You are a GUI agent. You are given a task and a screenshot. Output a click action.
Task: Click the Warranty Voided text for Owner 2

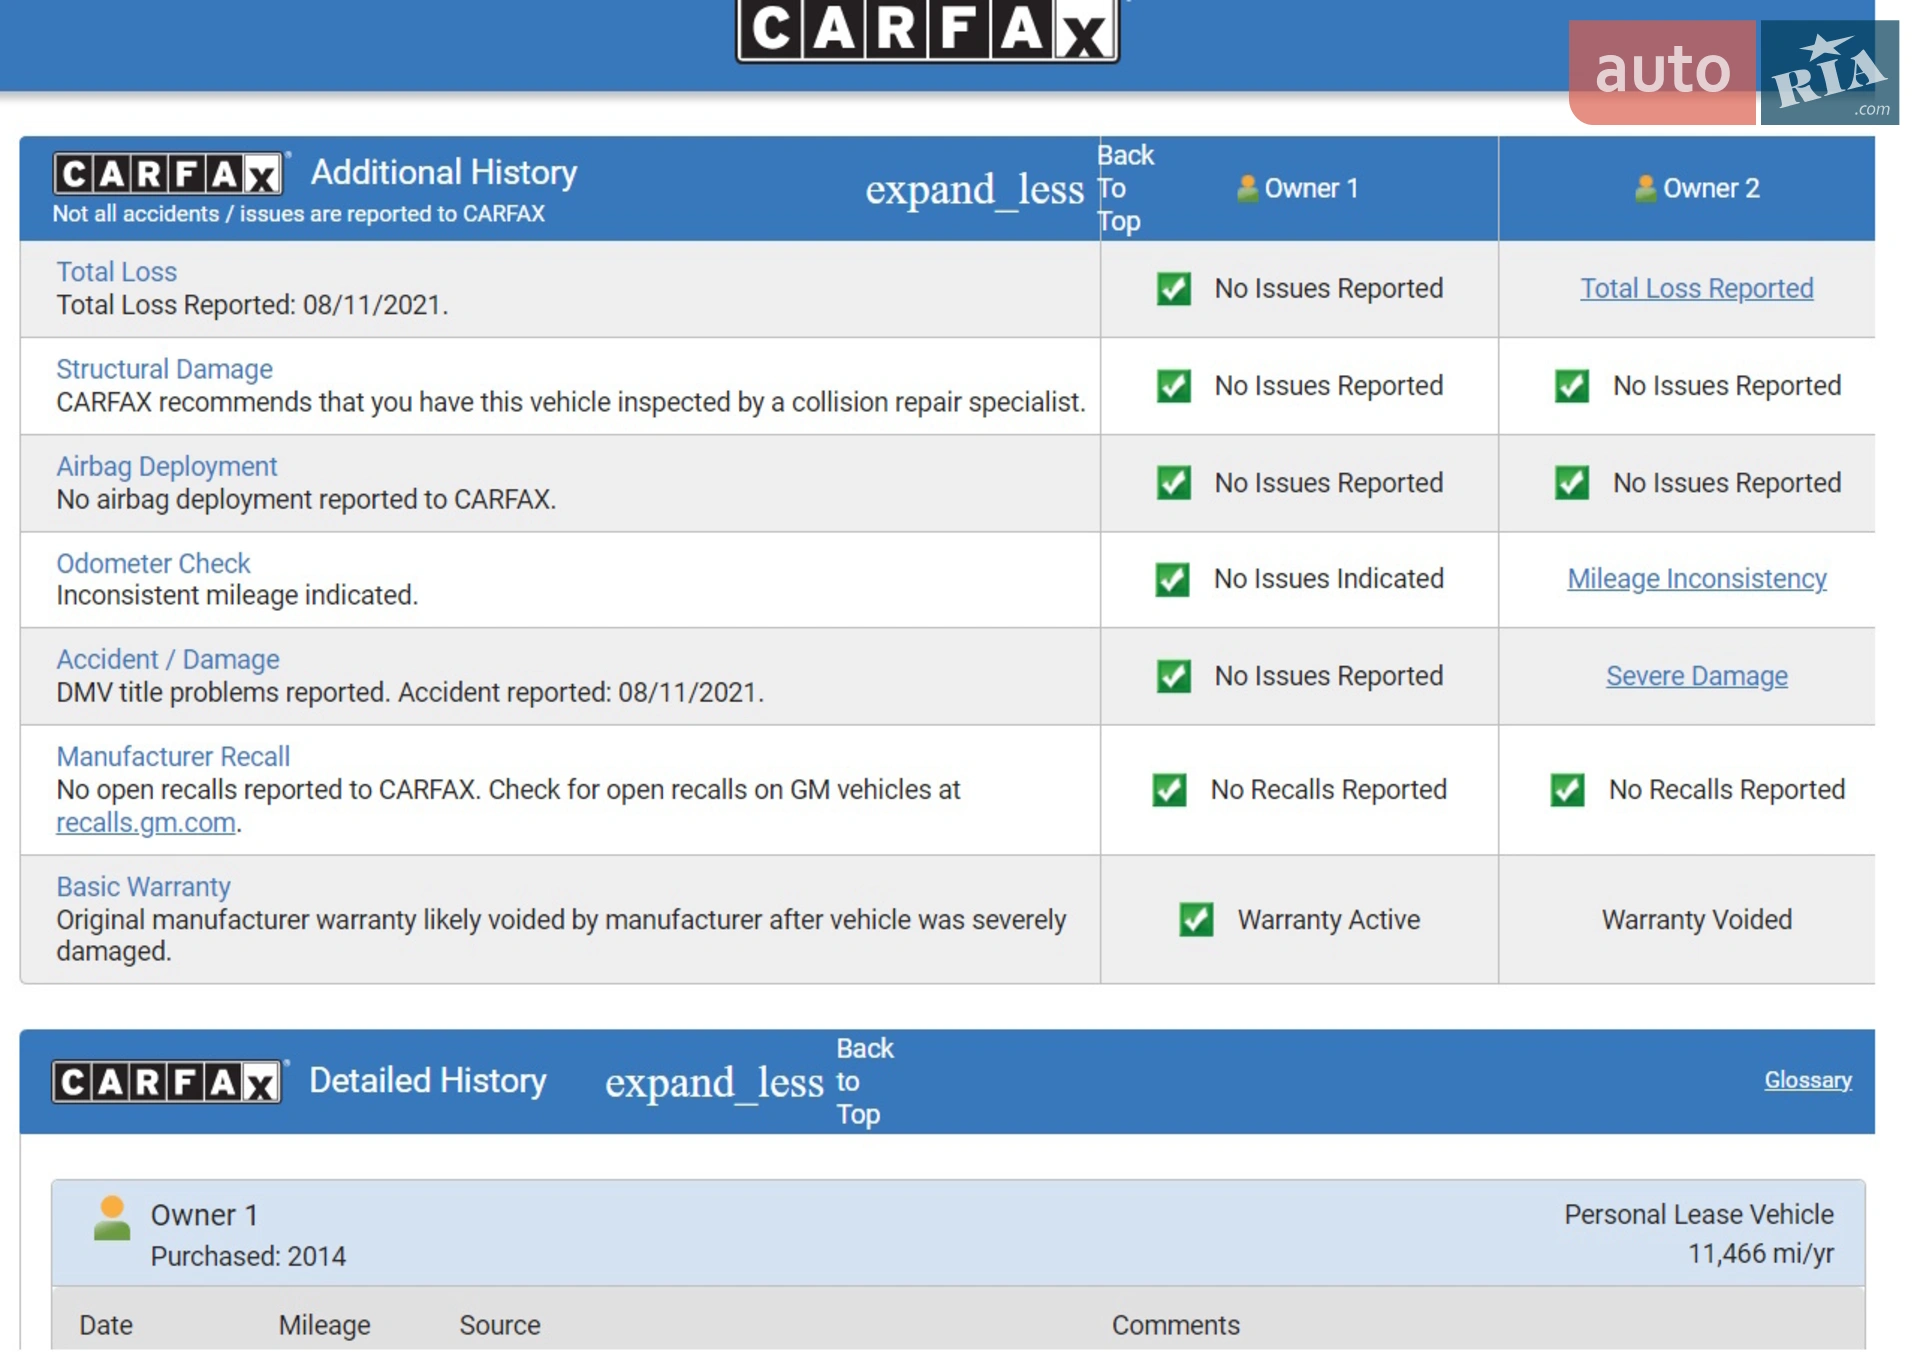click(x=1696, y=920)
